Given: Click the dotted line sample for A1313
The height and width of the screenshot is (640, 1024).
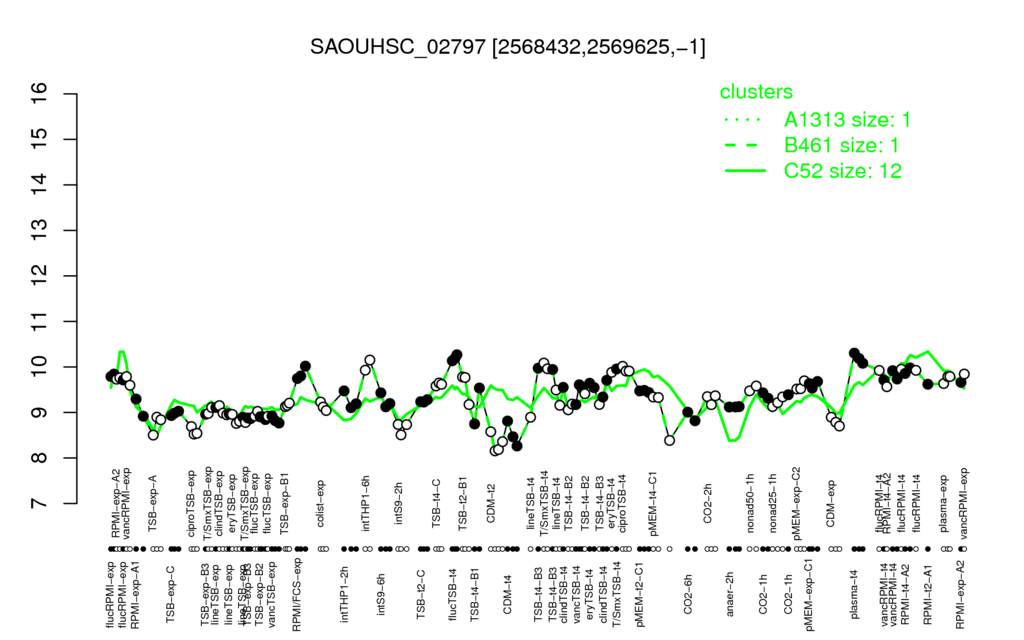Looking at the screenshot, I should [x=744, y=120].
